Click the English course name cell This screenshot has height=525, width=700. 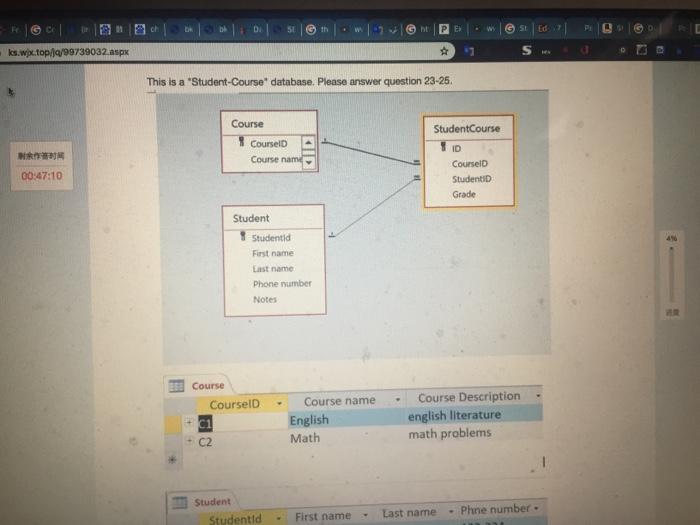[347, 420]
